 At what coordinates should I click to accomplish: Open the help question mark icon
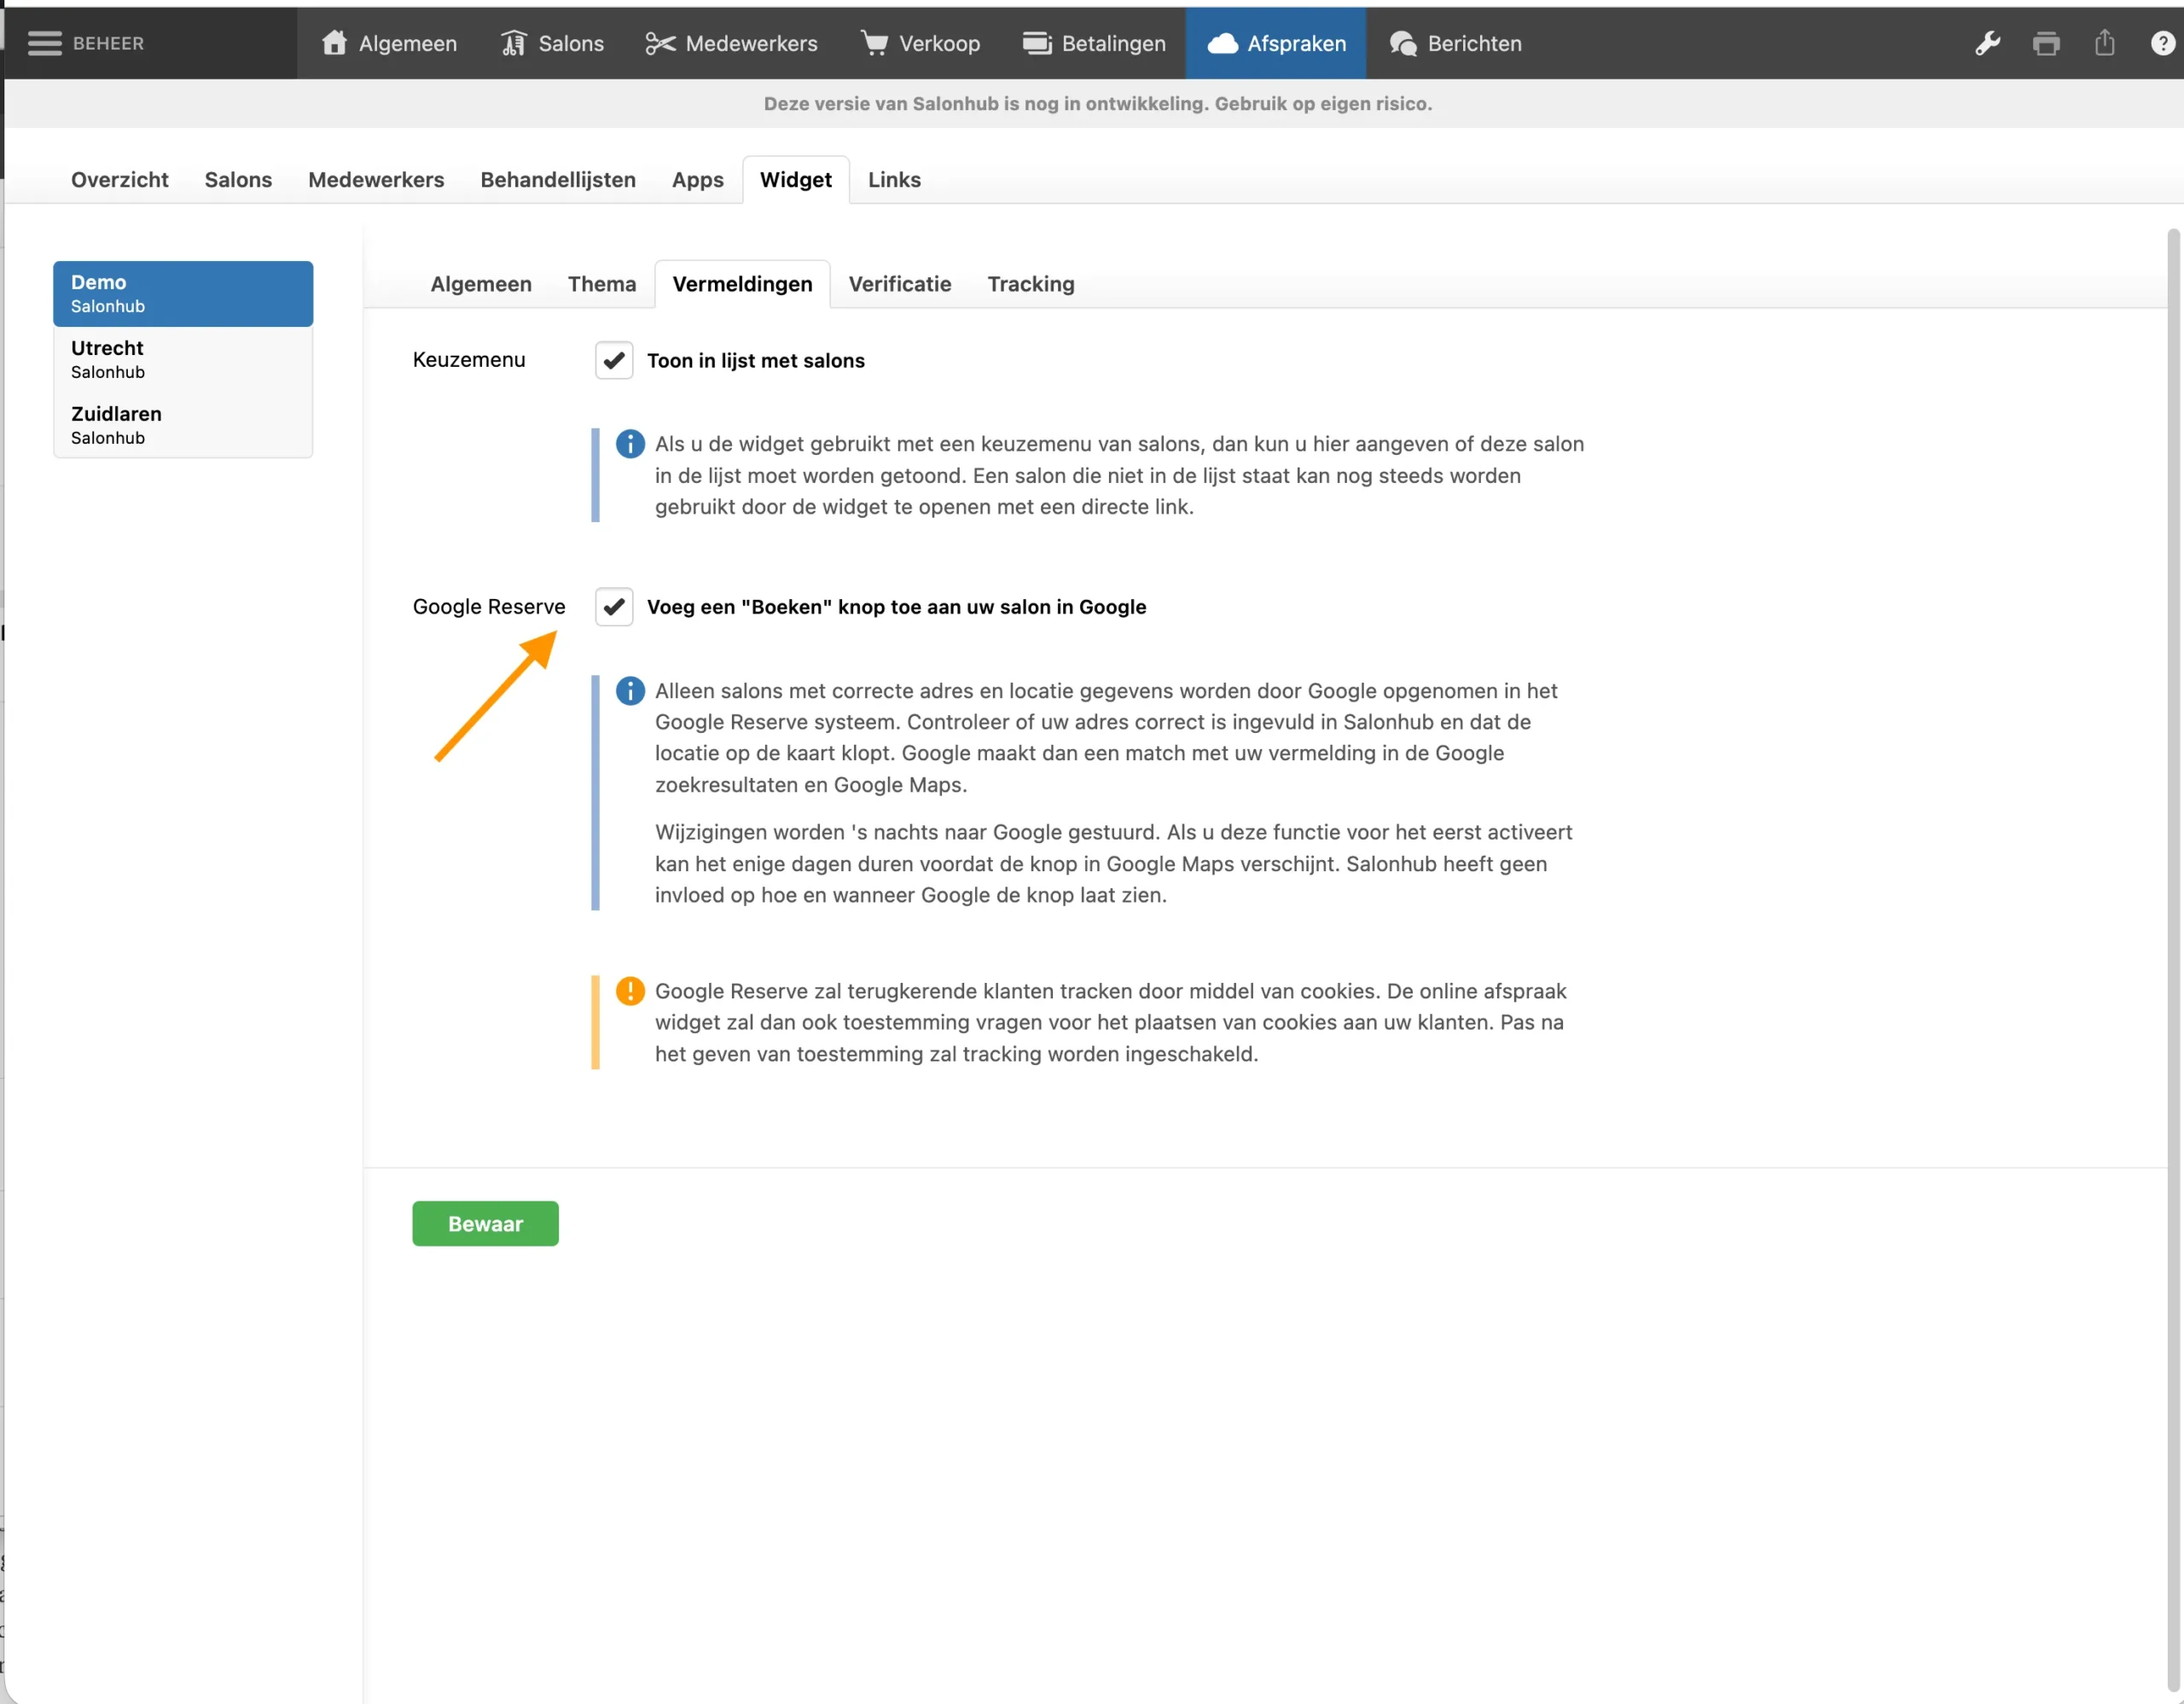click(x=2162, y=43)
